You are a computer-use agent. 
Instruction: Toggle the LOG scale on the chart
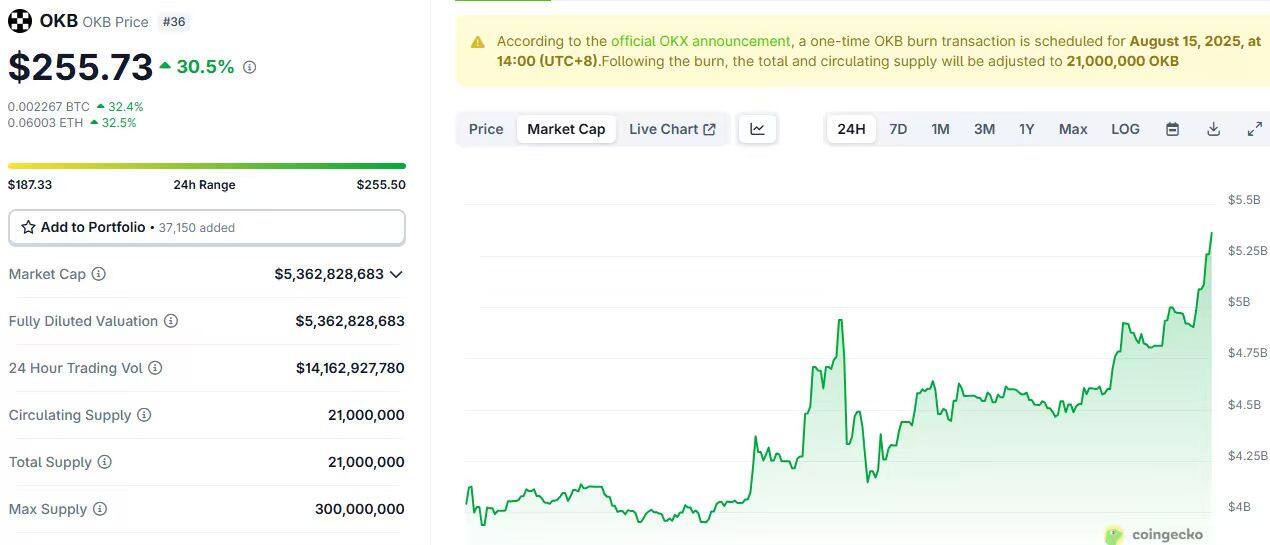click(x=1125, y=129)
